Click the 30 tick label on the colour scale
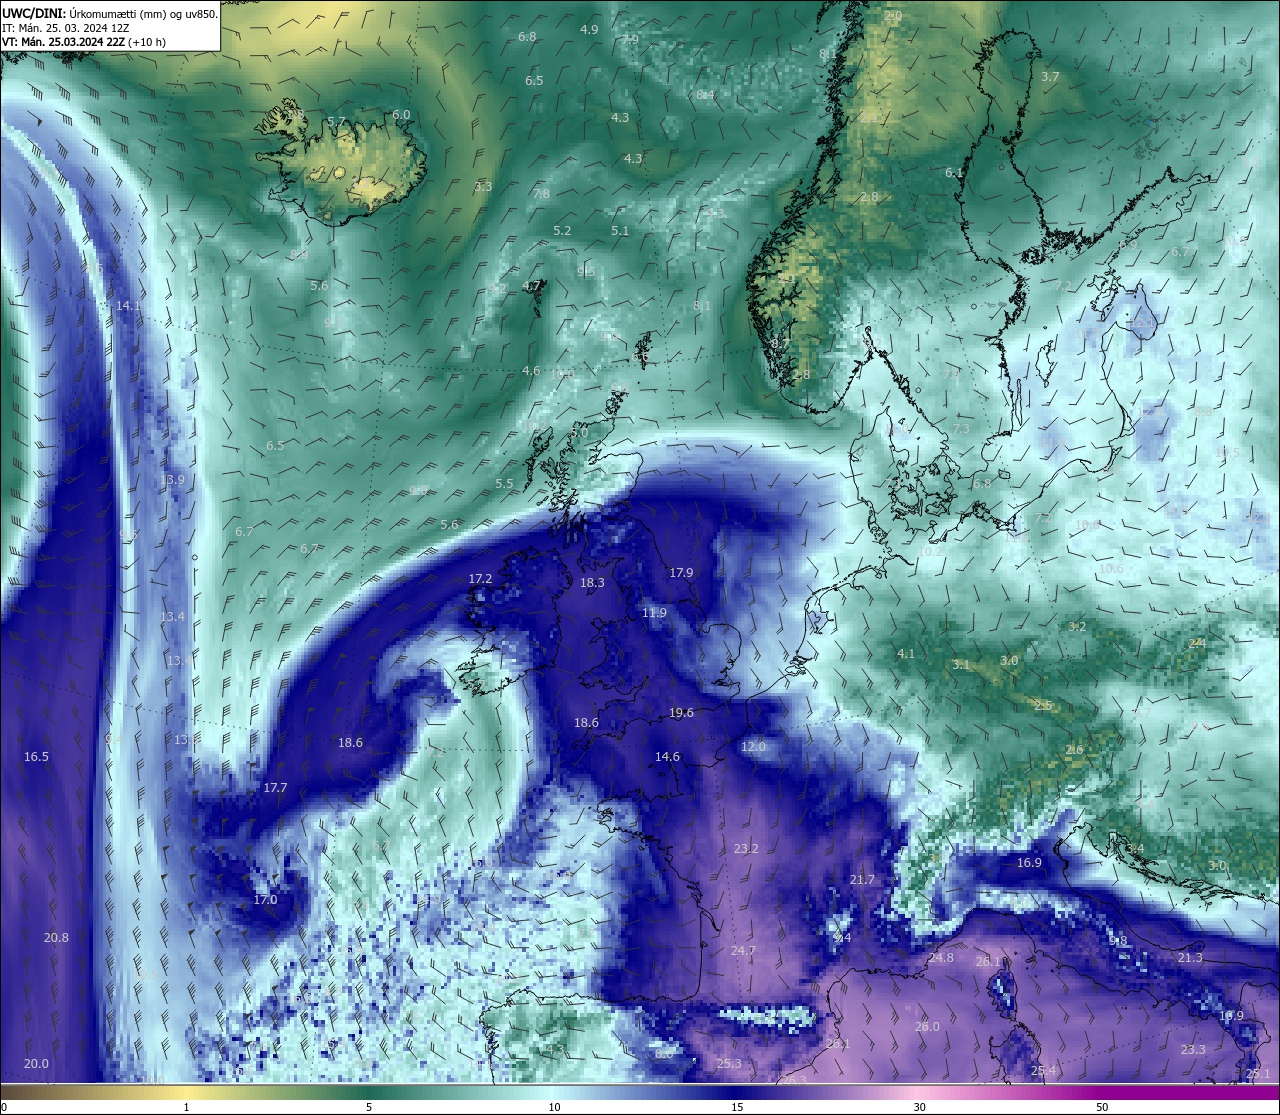Image resolution: width=1280 pixels, height=1115 pixels. [919, 1107]
